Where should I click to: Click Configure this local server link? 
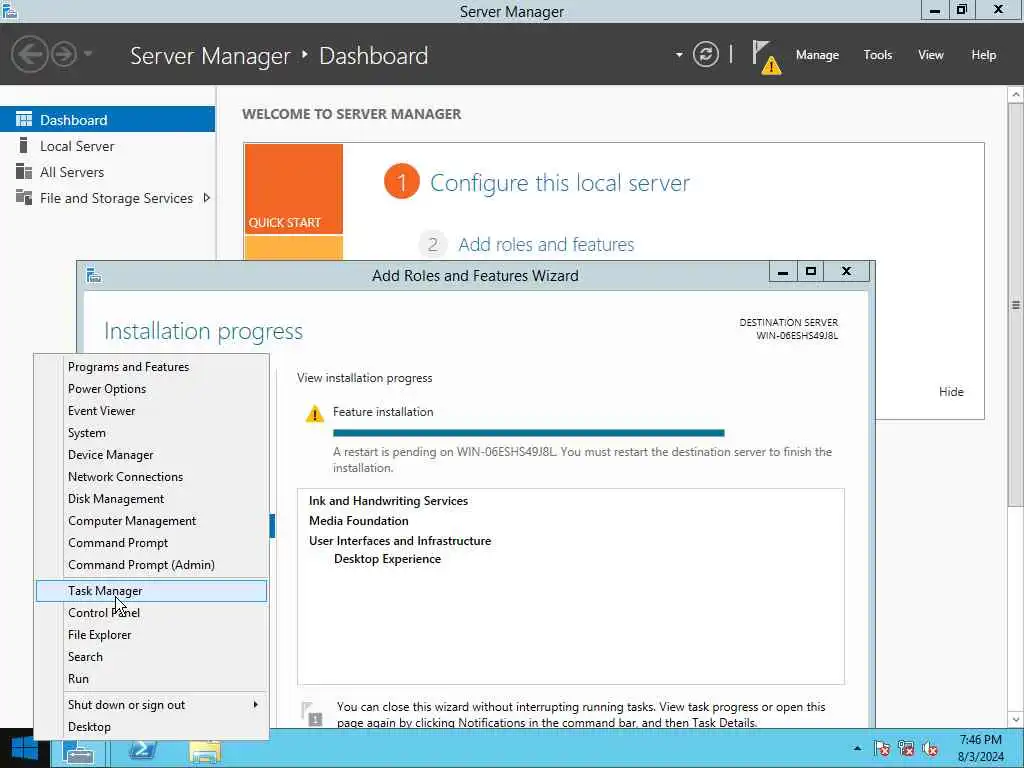point(559,183)
